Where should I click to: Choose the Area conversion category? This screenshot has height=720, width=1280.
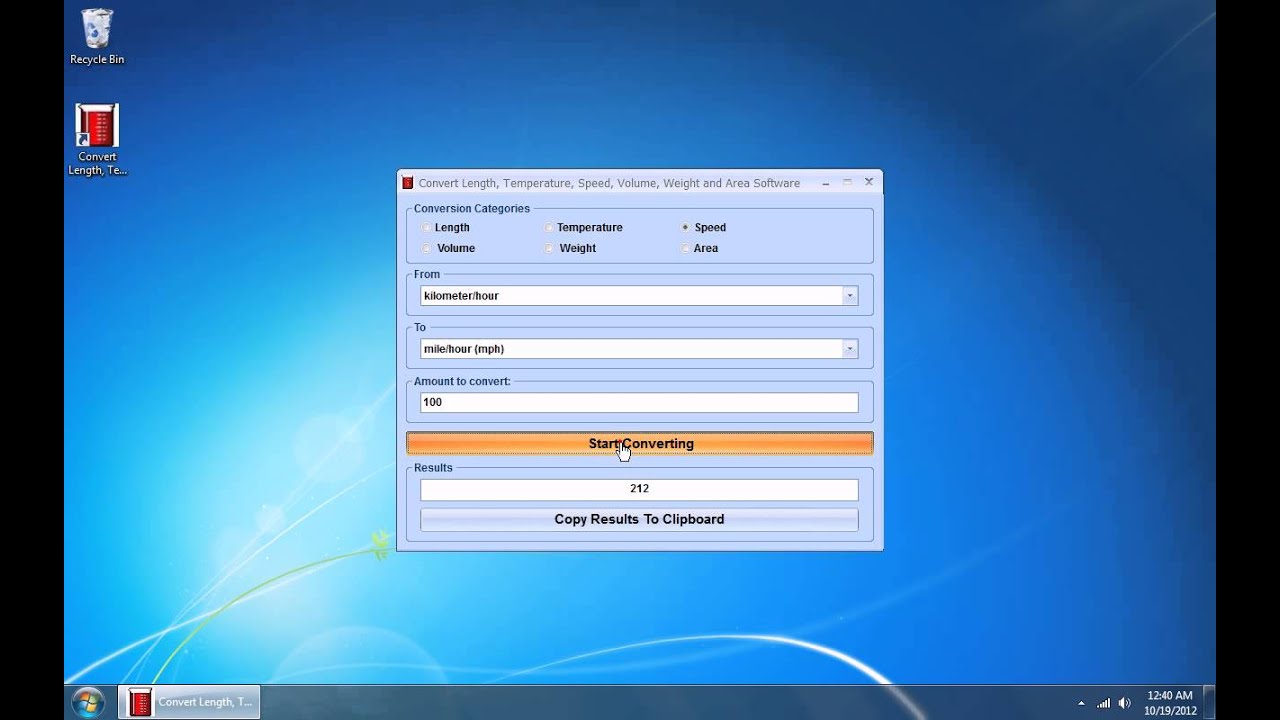tap(686, 248)
